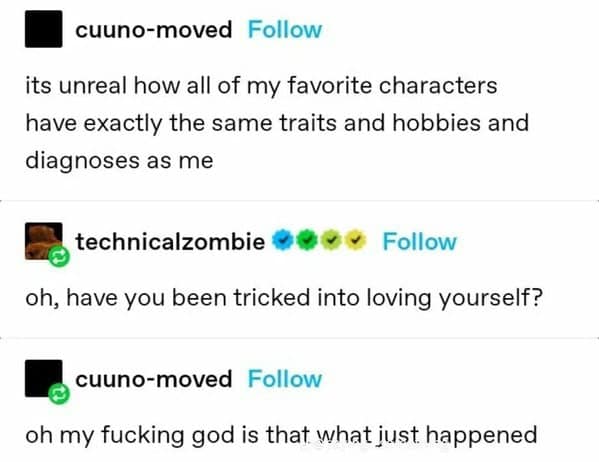Screen dimensions: 599x462
Task: Open cuuno-moved's black avatar on the last reblog
Action: 43,378
